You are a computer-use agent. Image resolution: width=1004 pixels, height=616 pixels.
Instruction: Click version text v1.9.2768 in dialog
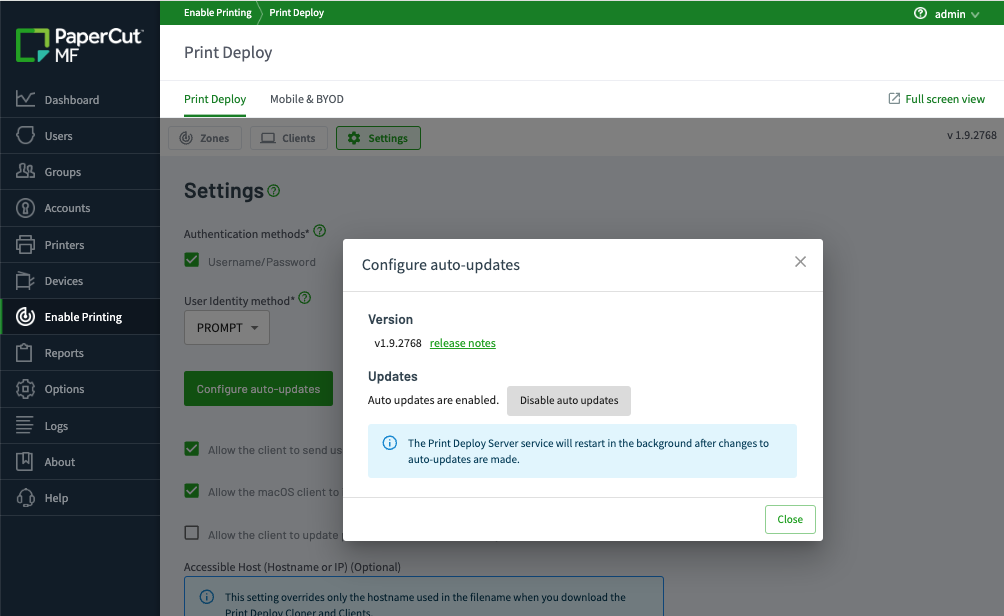tap(398, 343)
